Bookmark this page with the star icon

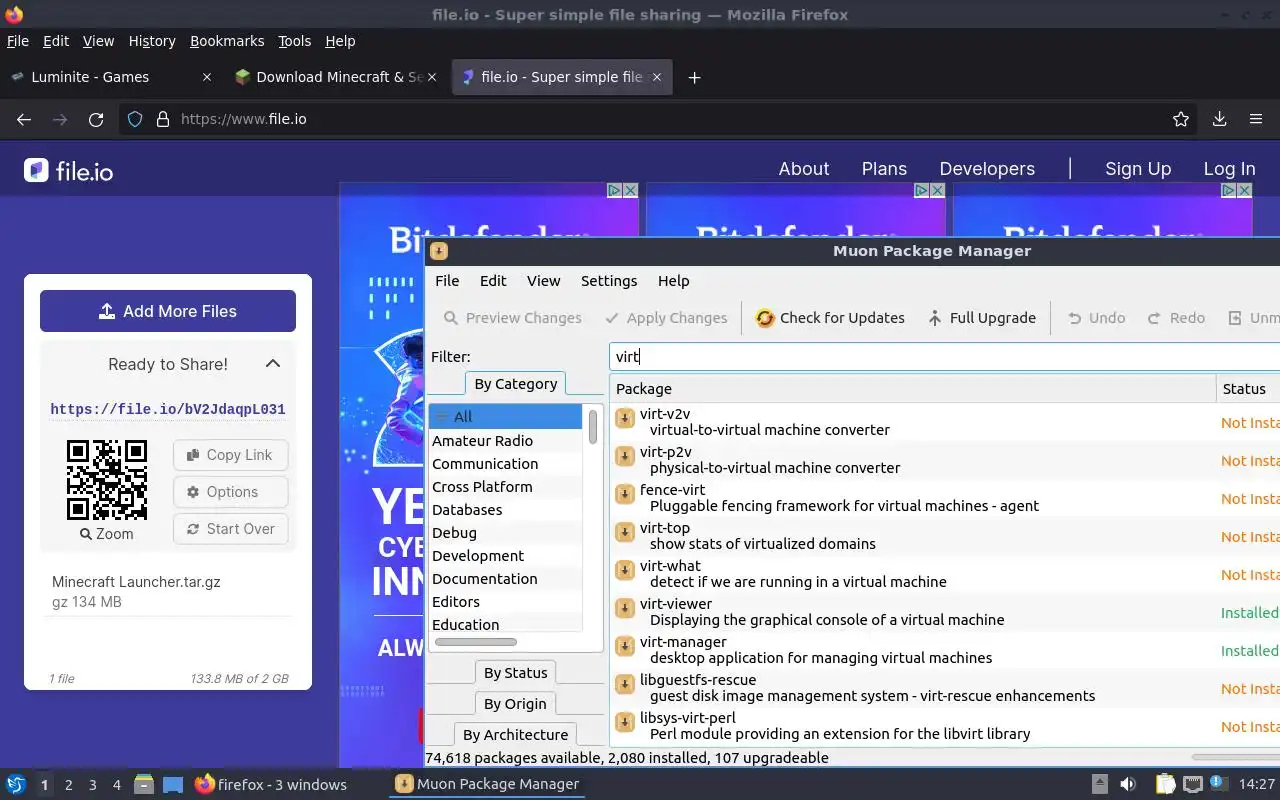1181,119
